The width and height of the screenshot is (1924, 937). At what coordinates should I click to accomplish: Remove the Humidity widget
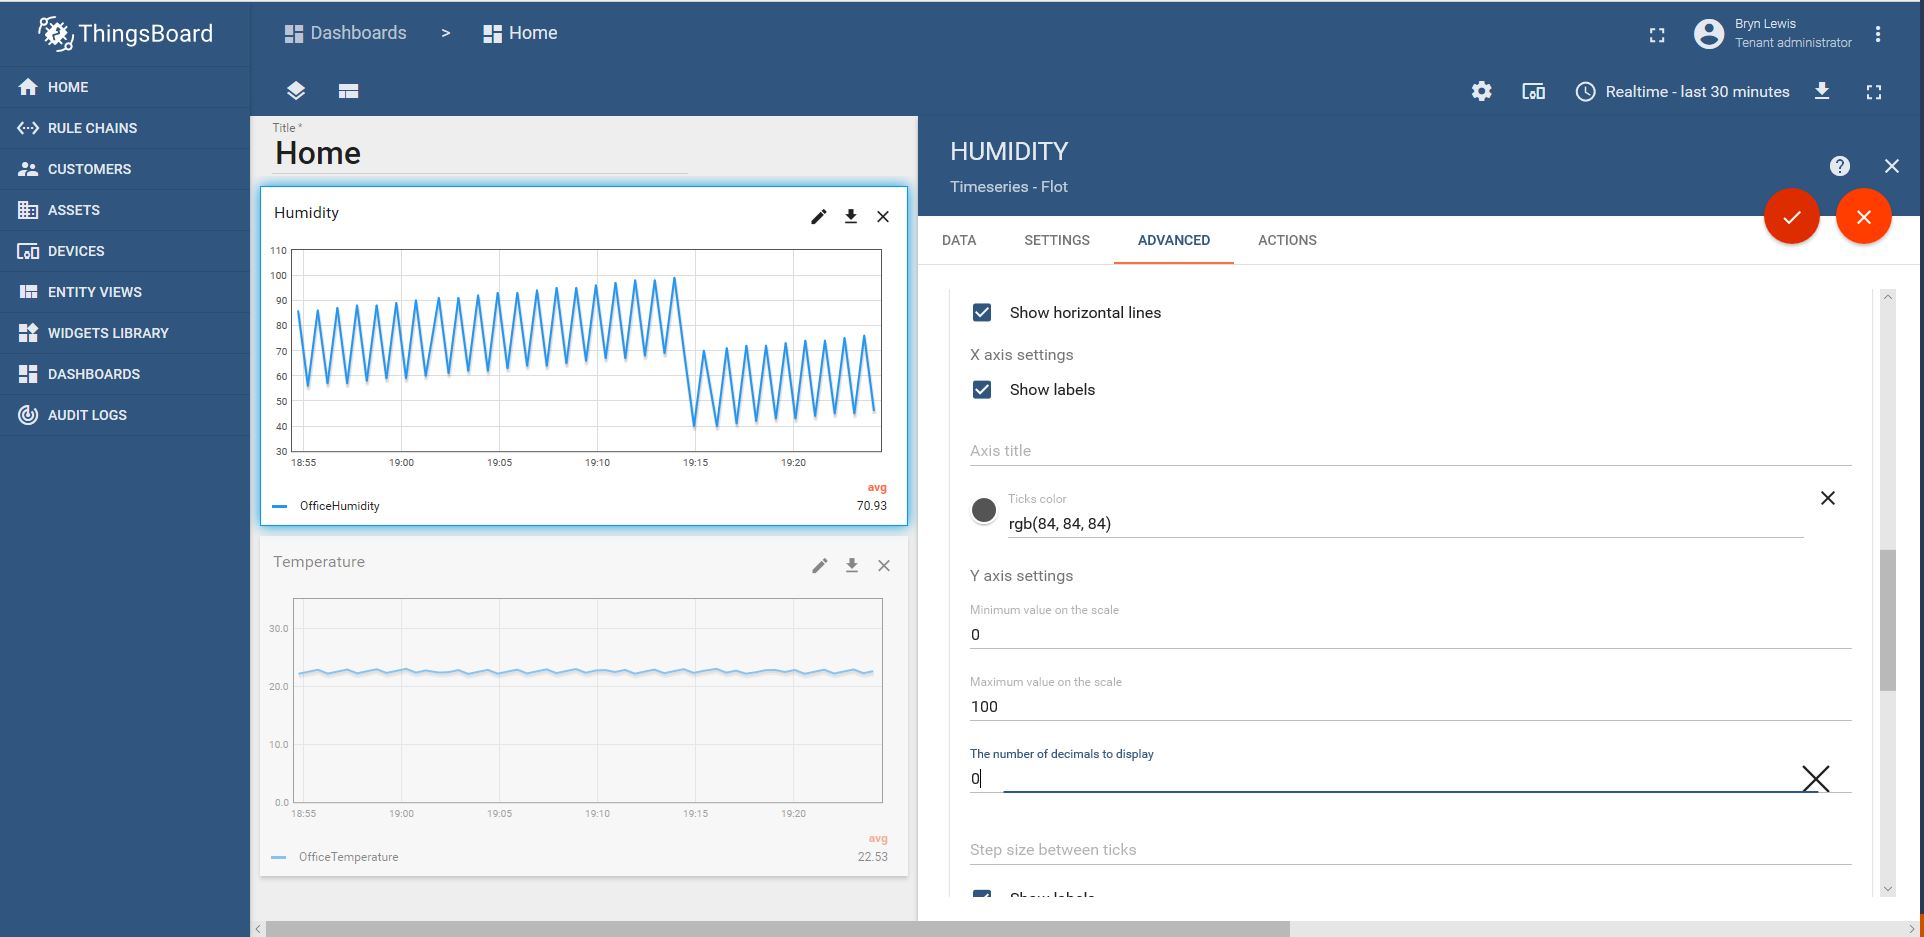pyautogui.click(x=883, y=216)
